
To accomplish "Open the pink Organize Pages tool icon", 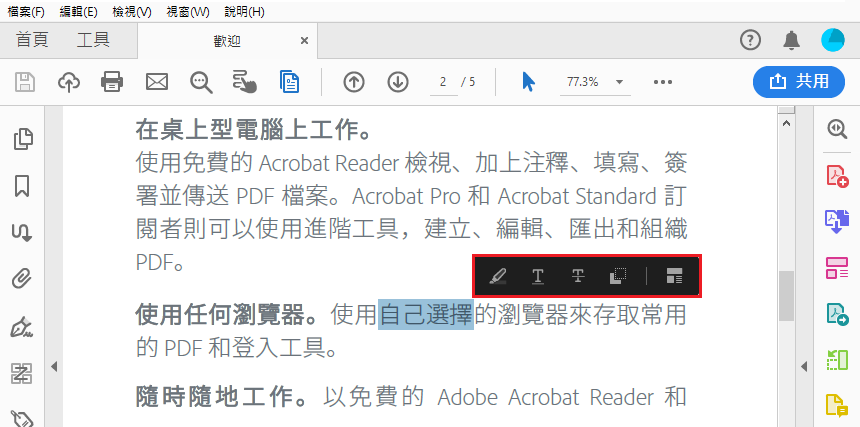I will coord(837,267).
